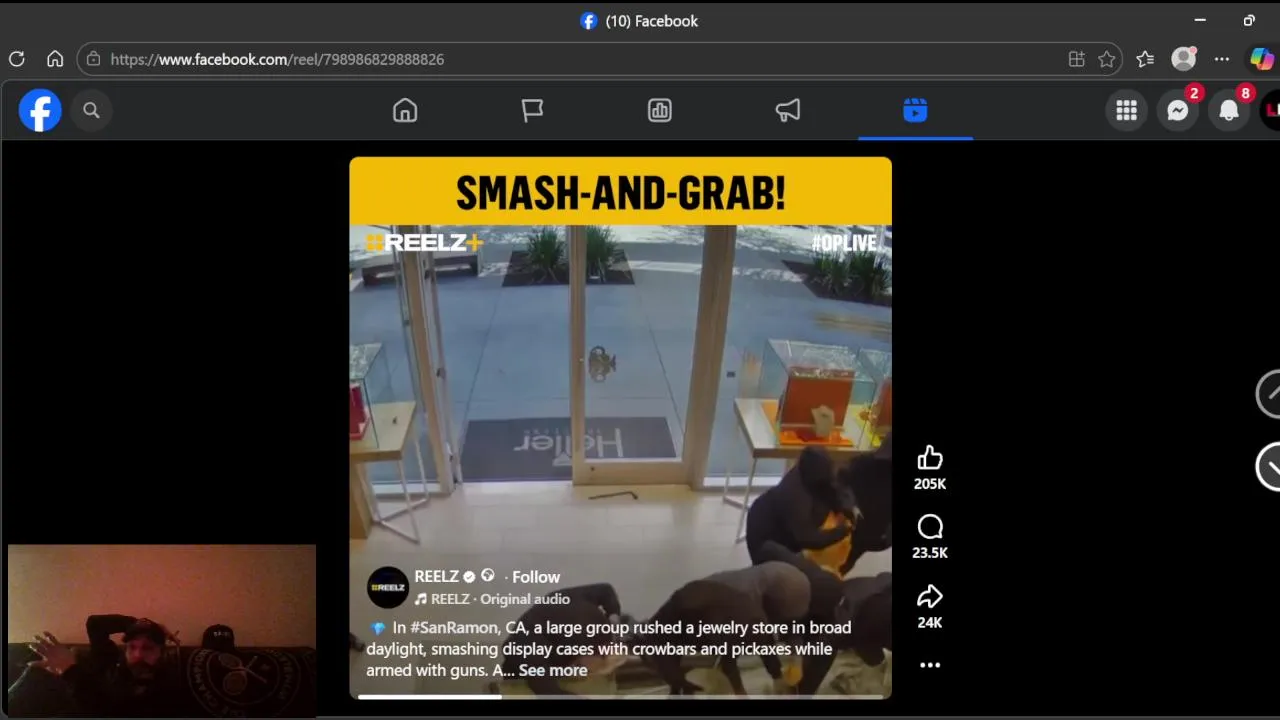
Task: Minimize the browser window
Action: [1200, 20]
